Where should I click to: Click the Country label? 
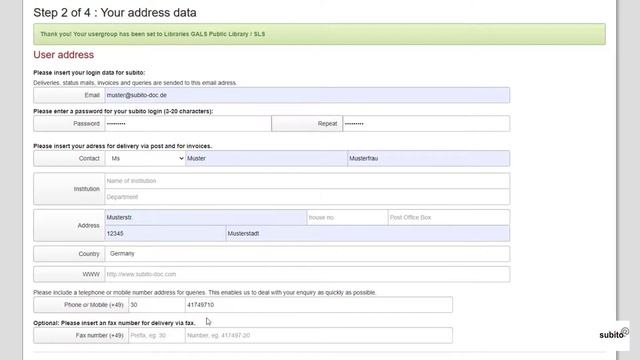coord(69,254)
